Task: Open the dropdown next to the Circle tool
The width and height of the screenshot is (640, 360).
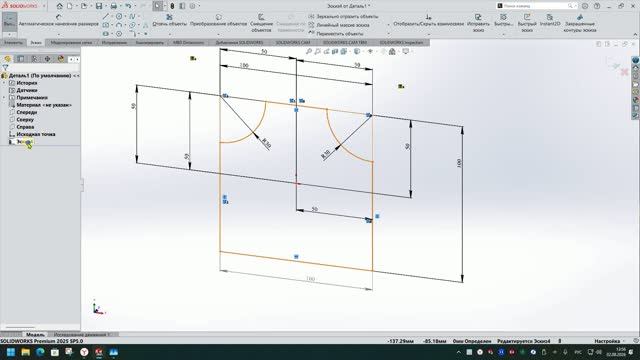Action: [x=125, y=17]
